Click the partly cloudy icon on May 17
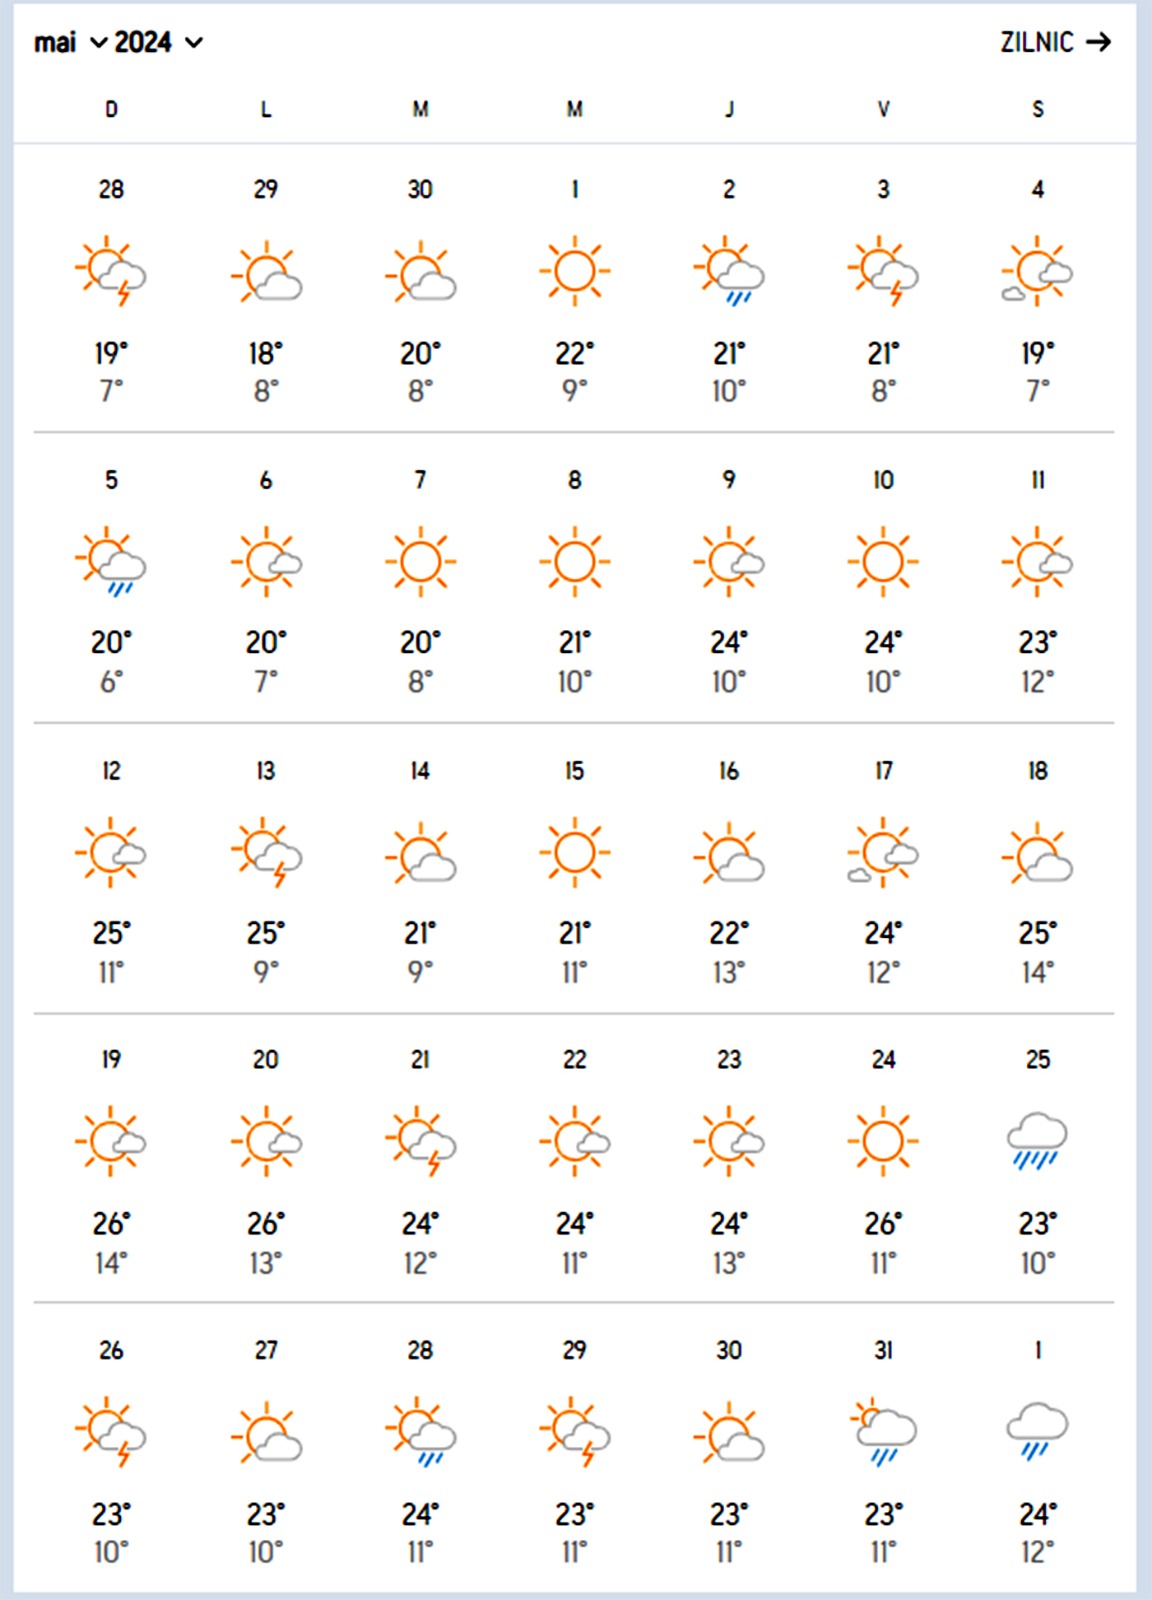The image size is (1152, 1600). coord(883,853)
